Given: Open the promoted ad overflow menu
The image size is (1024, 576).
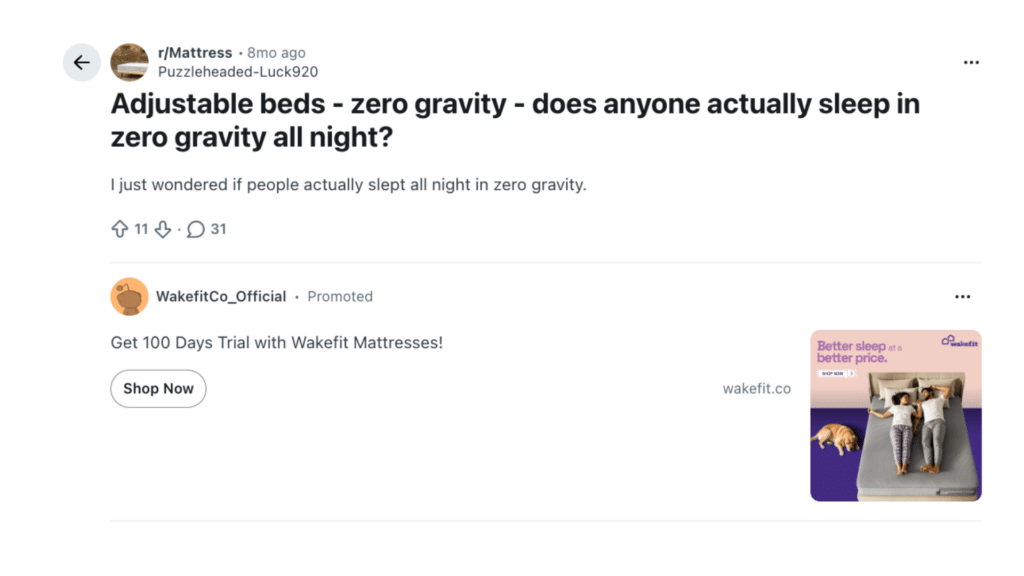Looking at the screenshot, I should point(963,296).
